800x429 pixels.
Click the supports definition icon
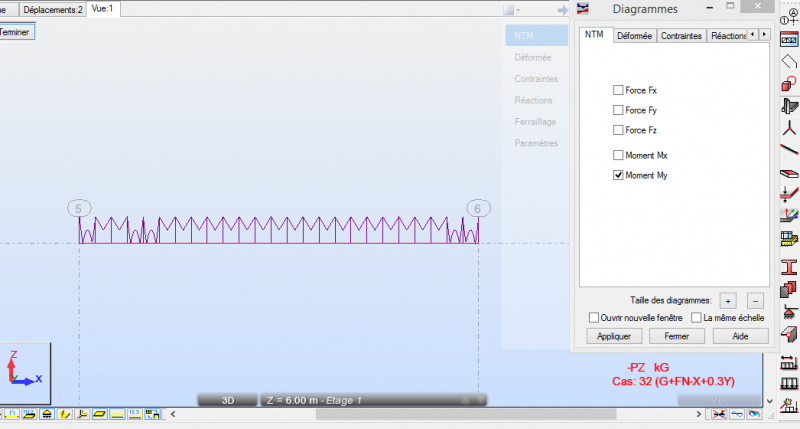(789, 312)
